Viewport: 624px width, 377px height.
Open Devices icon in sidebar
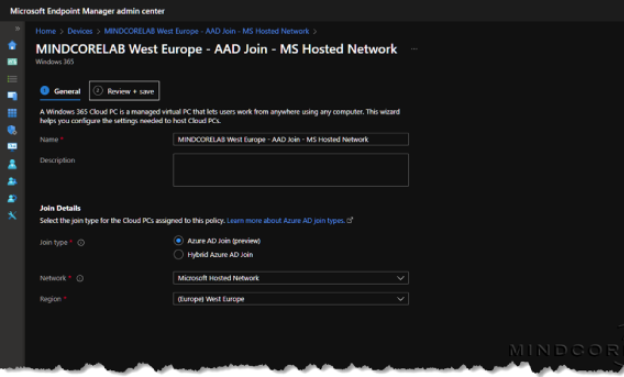pos(12,96)
